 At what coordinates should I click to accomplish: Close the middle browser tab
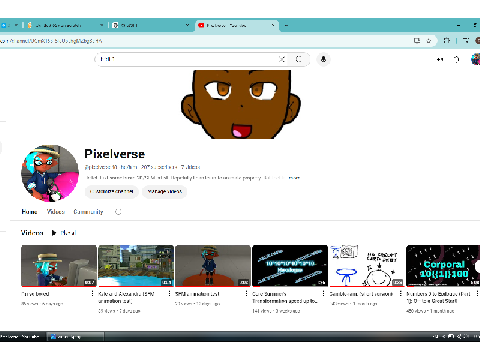click(x=187, y=25)
